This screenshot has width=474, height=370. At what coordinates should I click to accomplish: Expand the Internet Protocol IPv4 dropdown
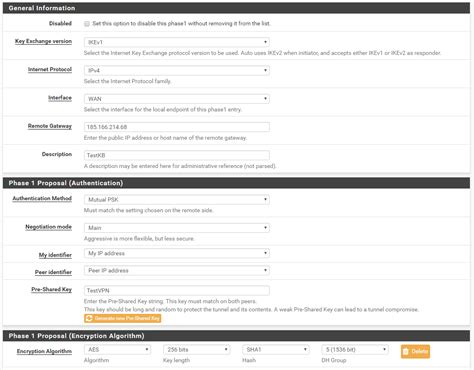177,70
